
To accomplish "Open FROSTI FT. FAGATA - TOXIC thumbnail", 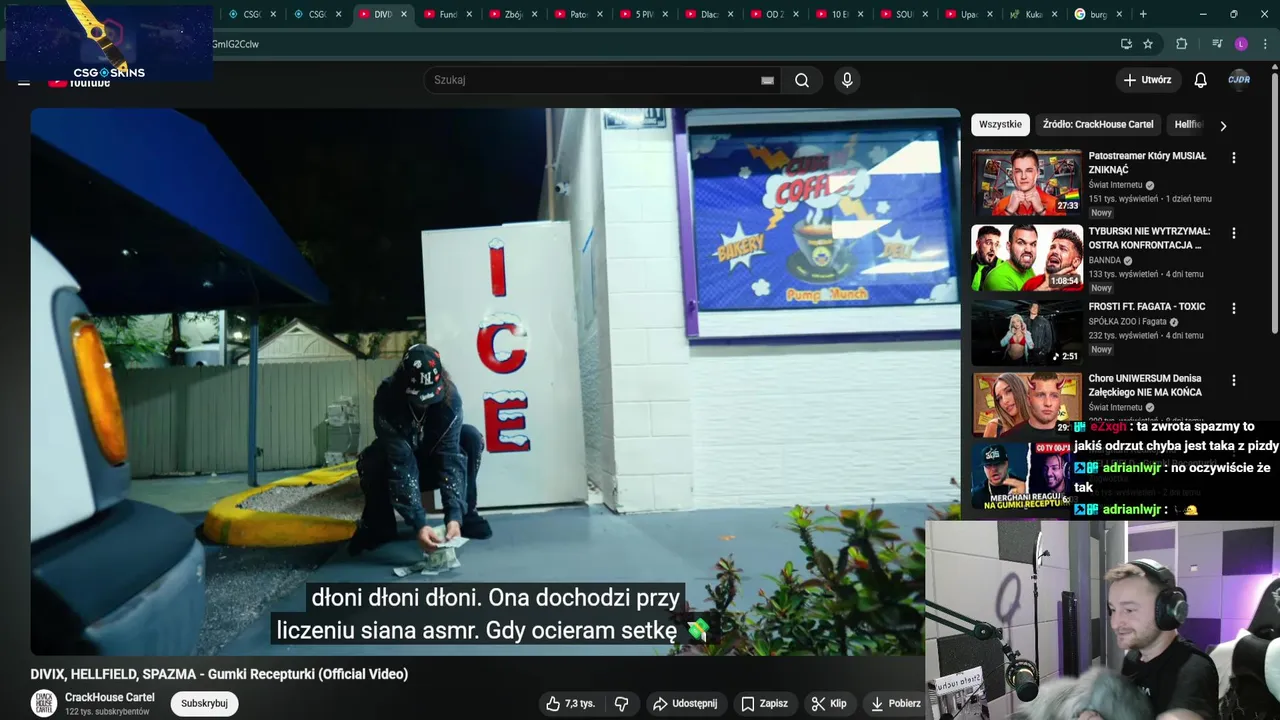I will [x=1027, y=332].
